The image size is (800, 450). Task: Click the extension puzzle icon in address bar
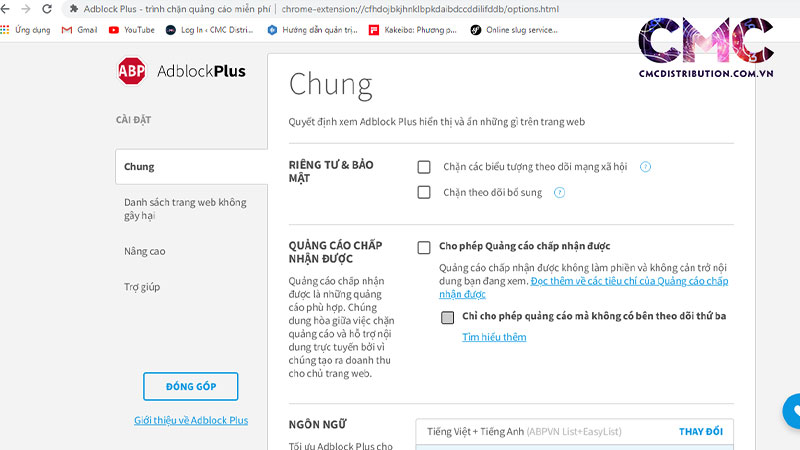[74, 9]
